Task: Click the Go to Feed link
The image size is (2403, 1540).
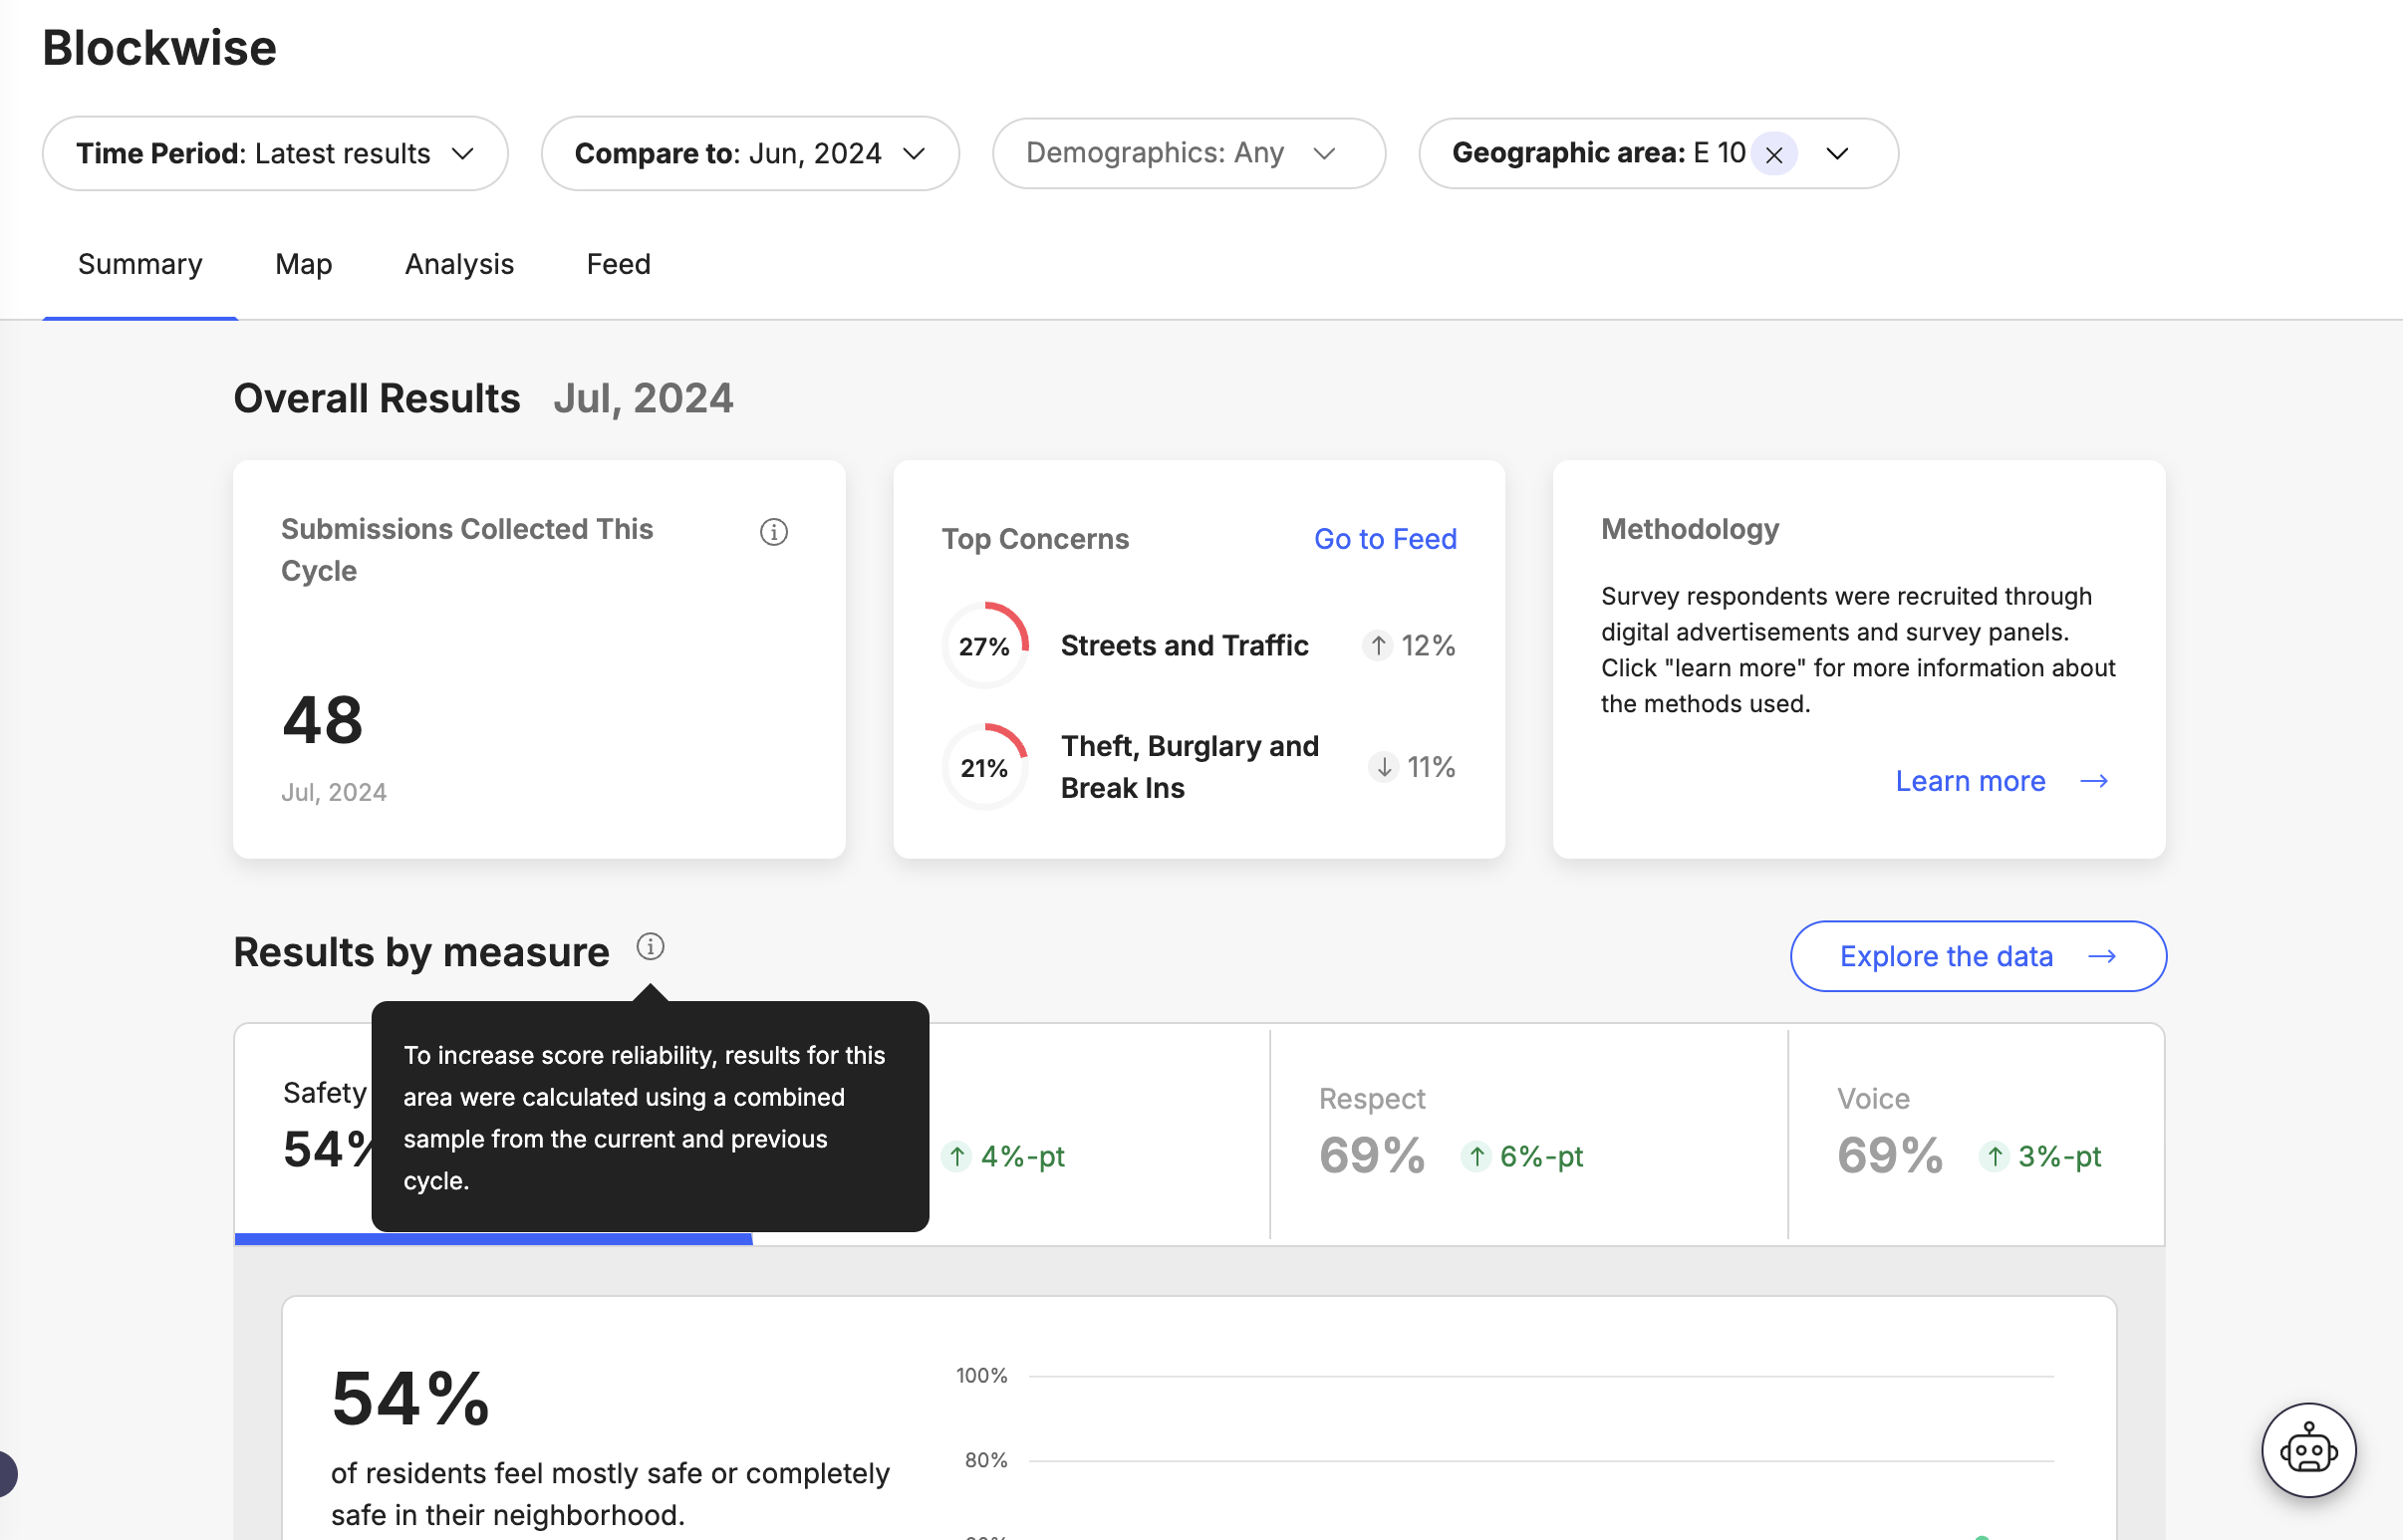Action: tap(1384, 539)
